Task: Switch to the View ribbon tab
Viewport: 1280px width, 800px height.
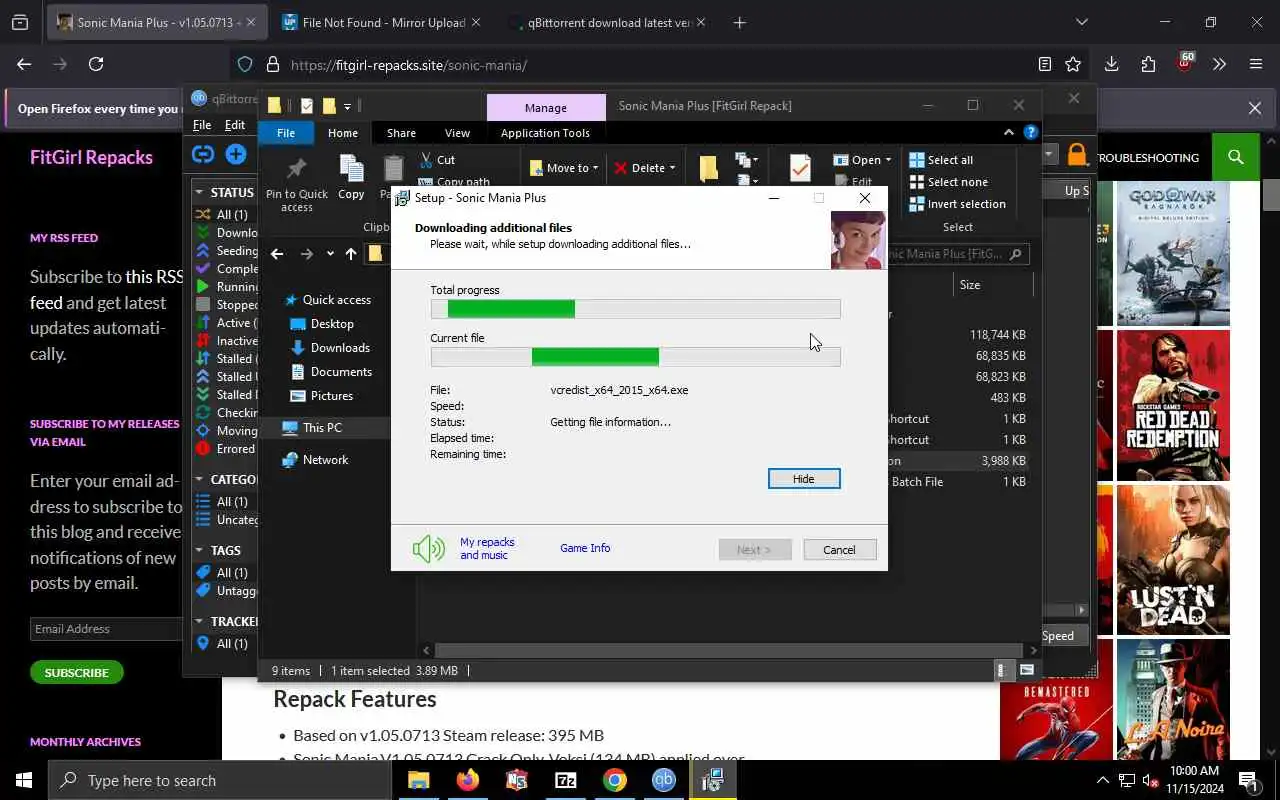Action: 457,133
